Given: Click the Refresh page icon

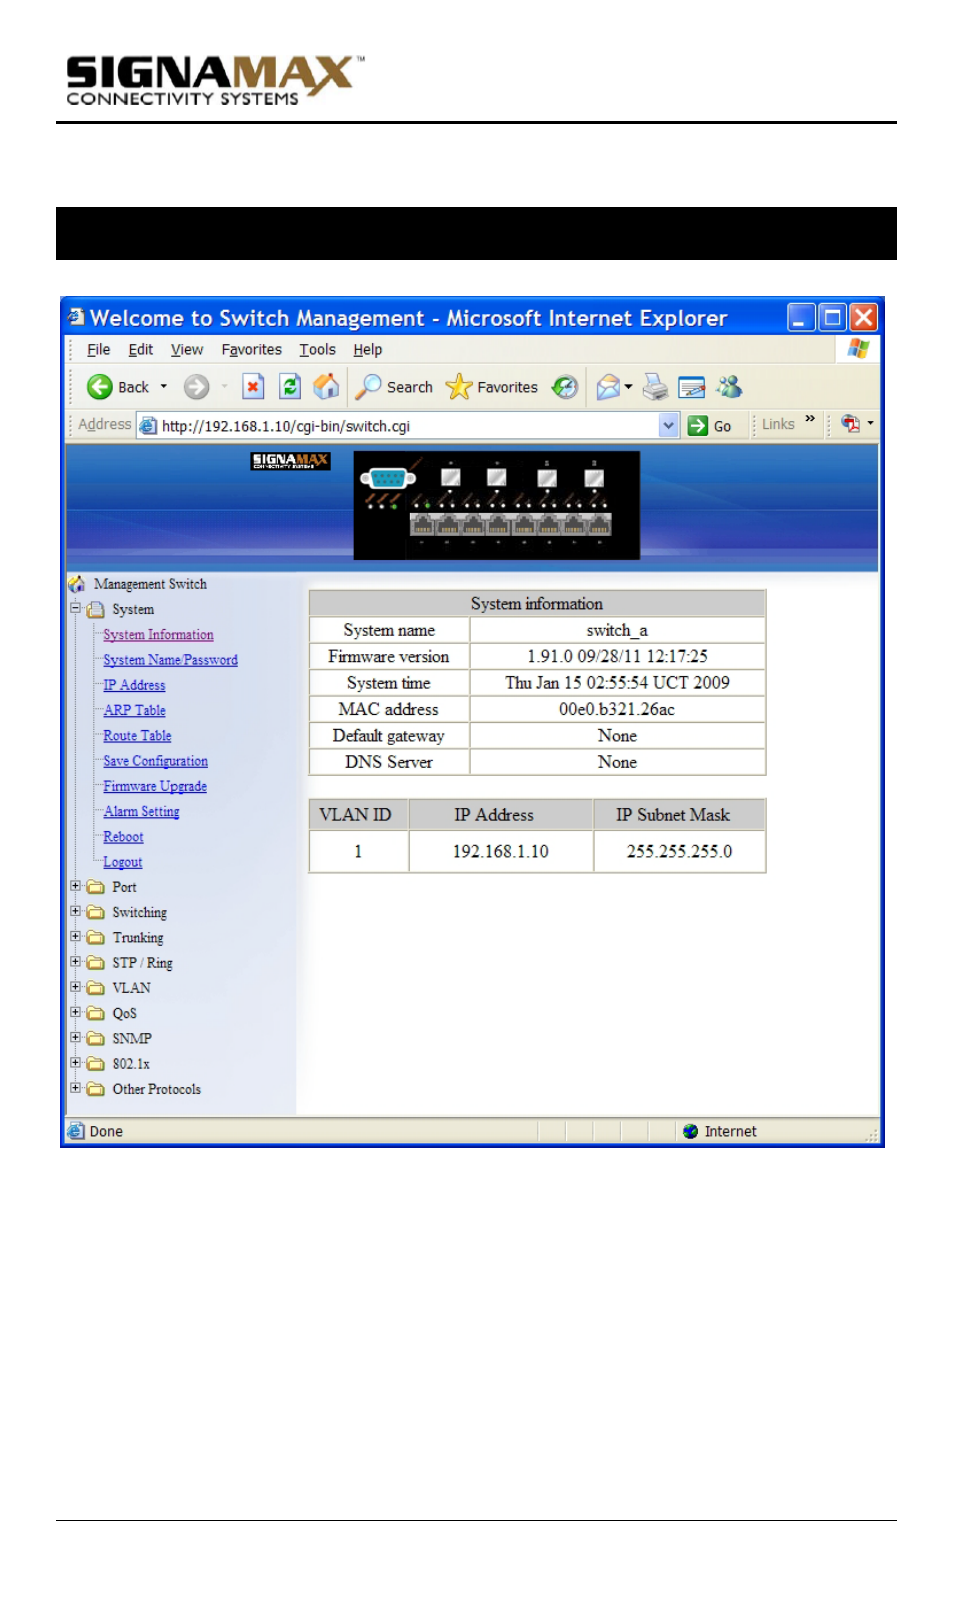Looking at the screenshot, I should (x=290, y=386).
